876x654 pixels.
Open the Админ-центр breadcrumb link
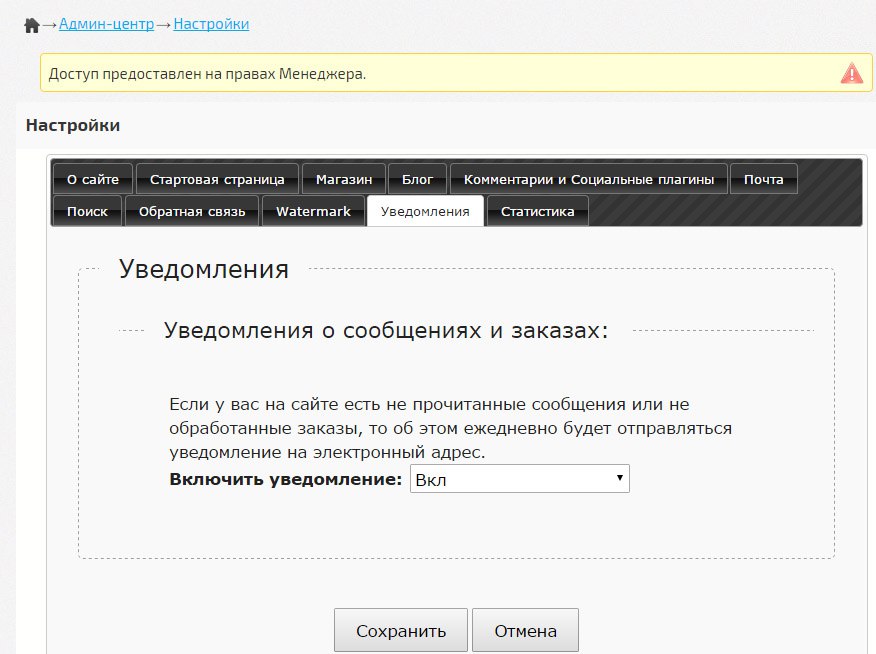pyautogui.click(x=106, y=23)
